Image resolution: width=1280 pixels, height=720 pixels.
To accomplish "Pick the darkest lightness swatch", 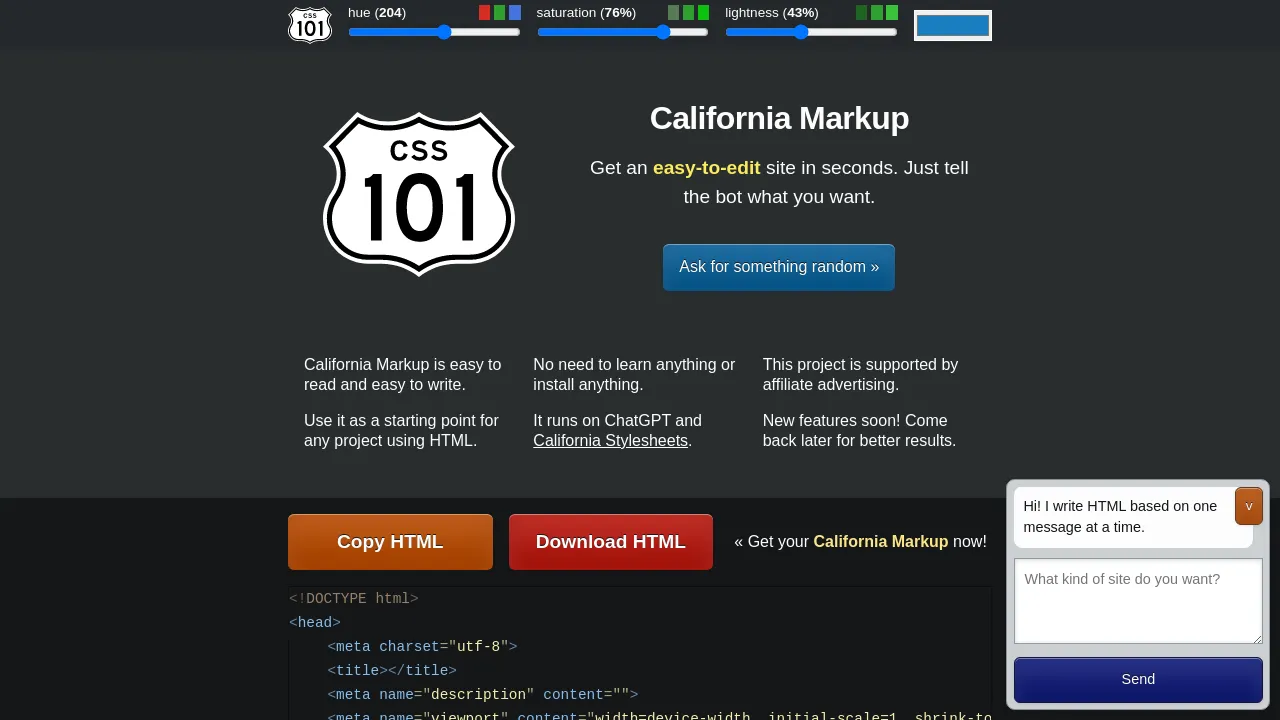I will 862,13.
